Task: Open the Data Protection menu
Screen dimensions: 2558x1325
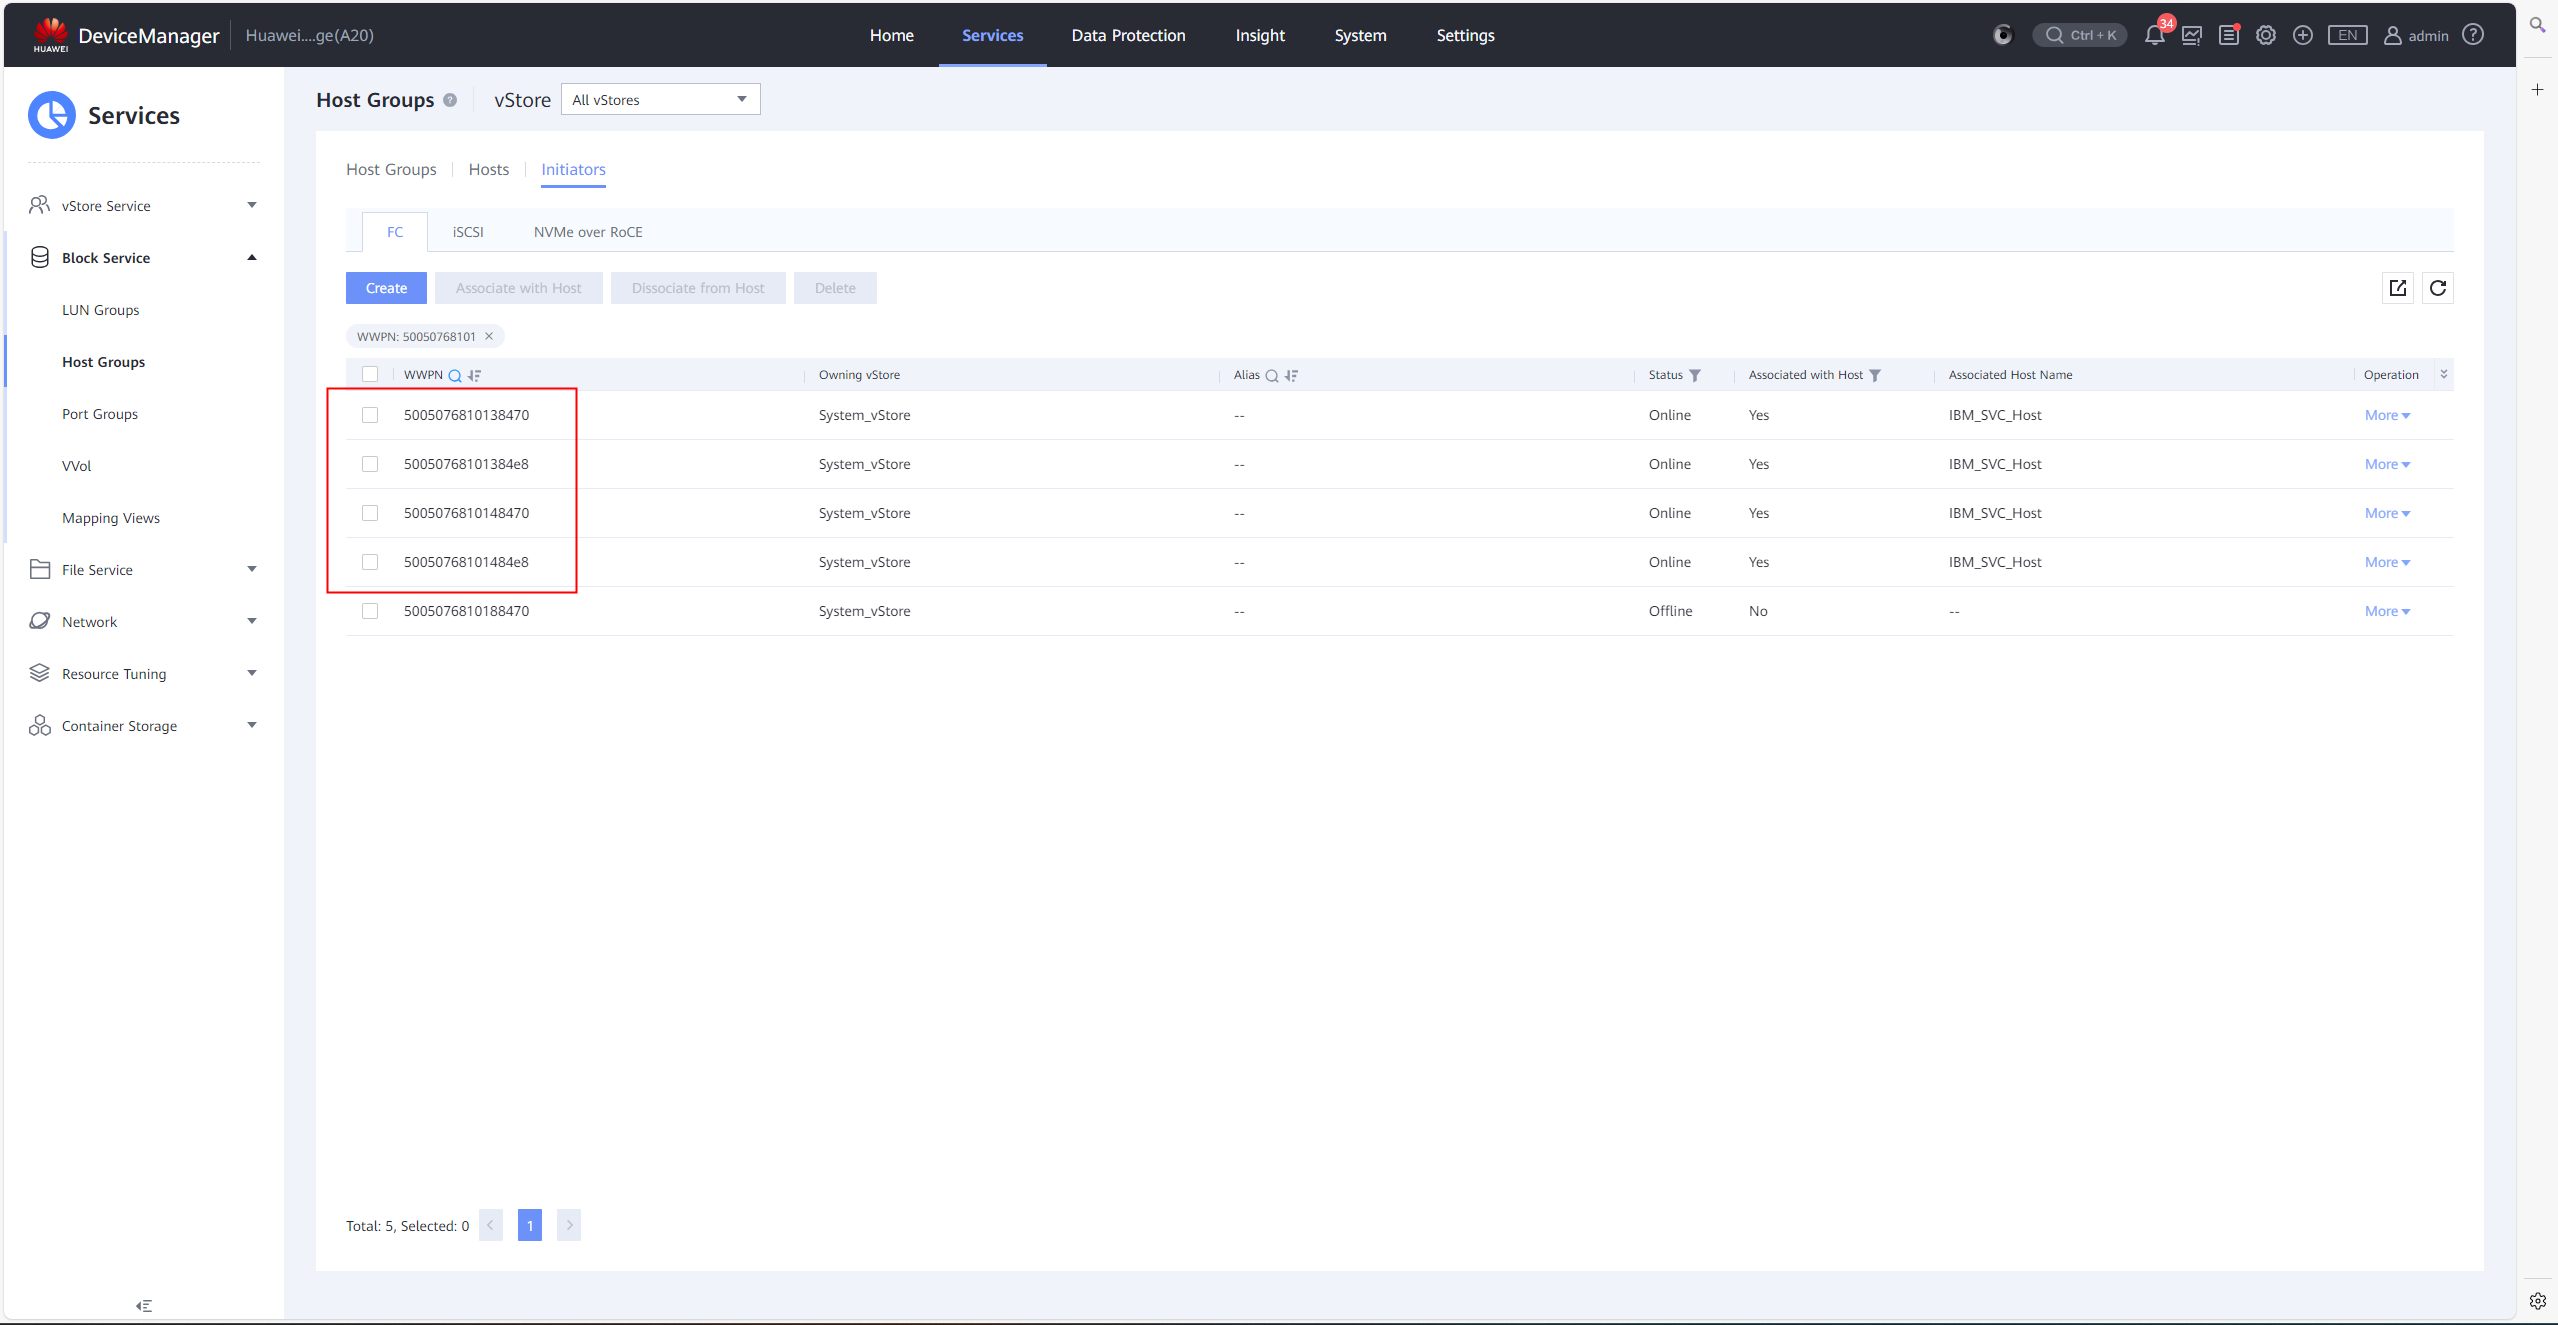Action: 1128,35
